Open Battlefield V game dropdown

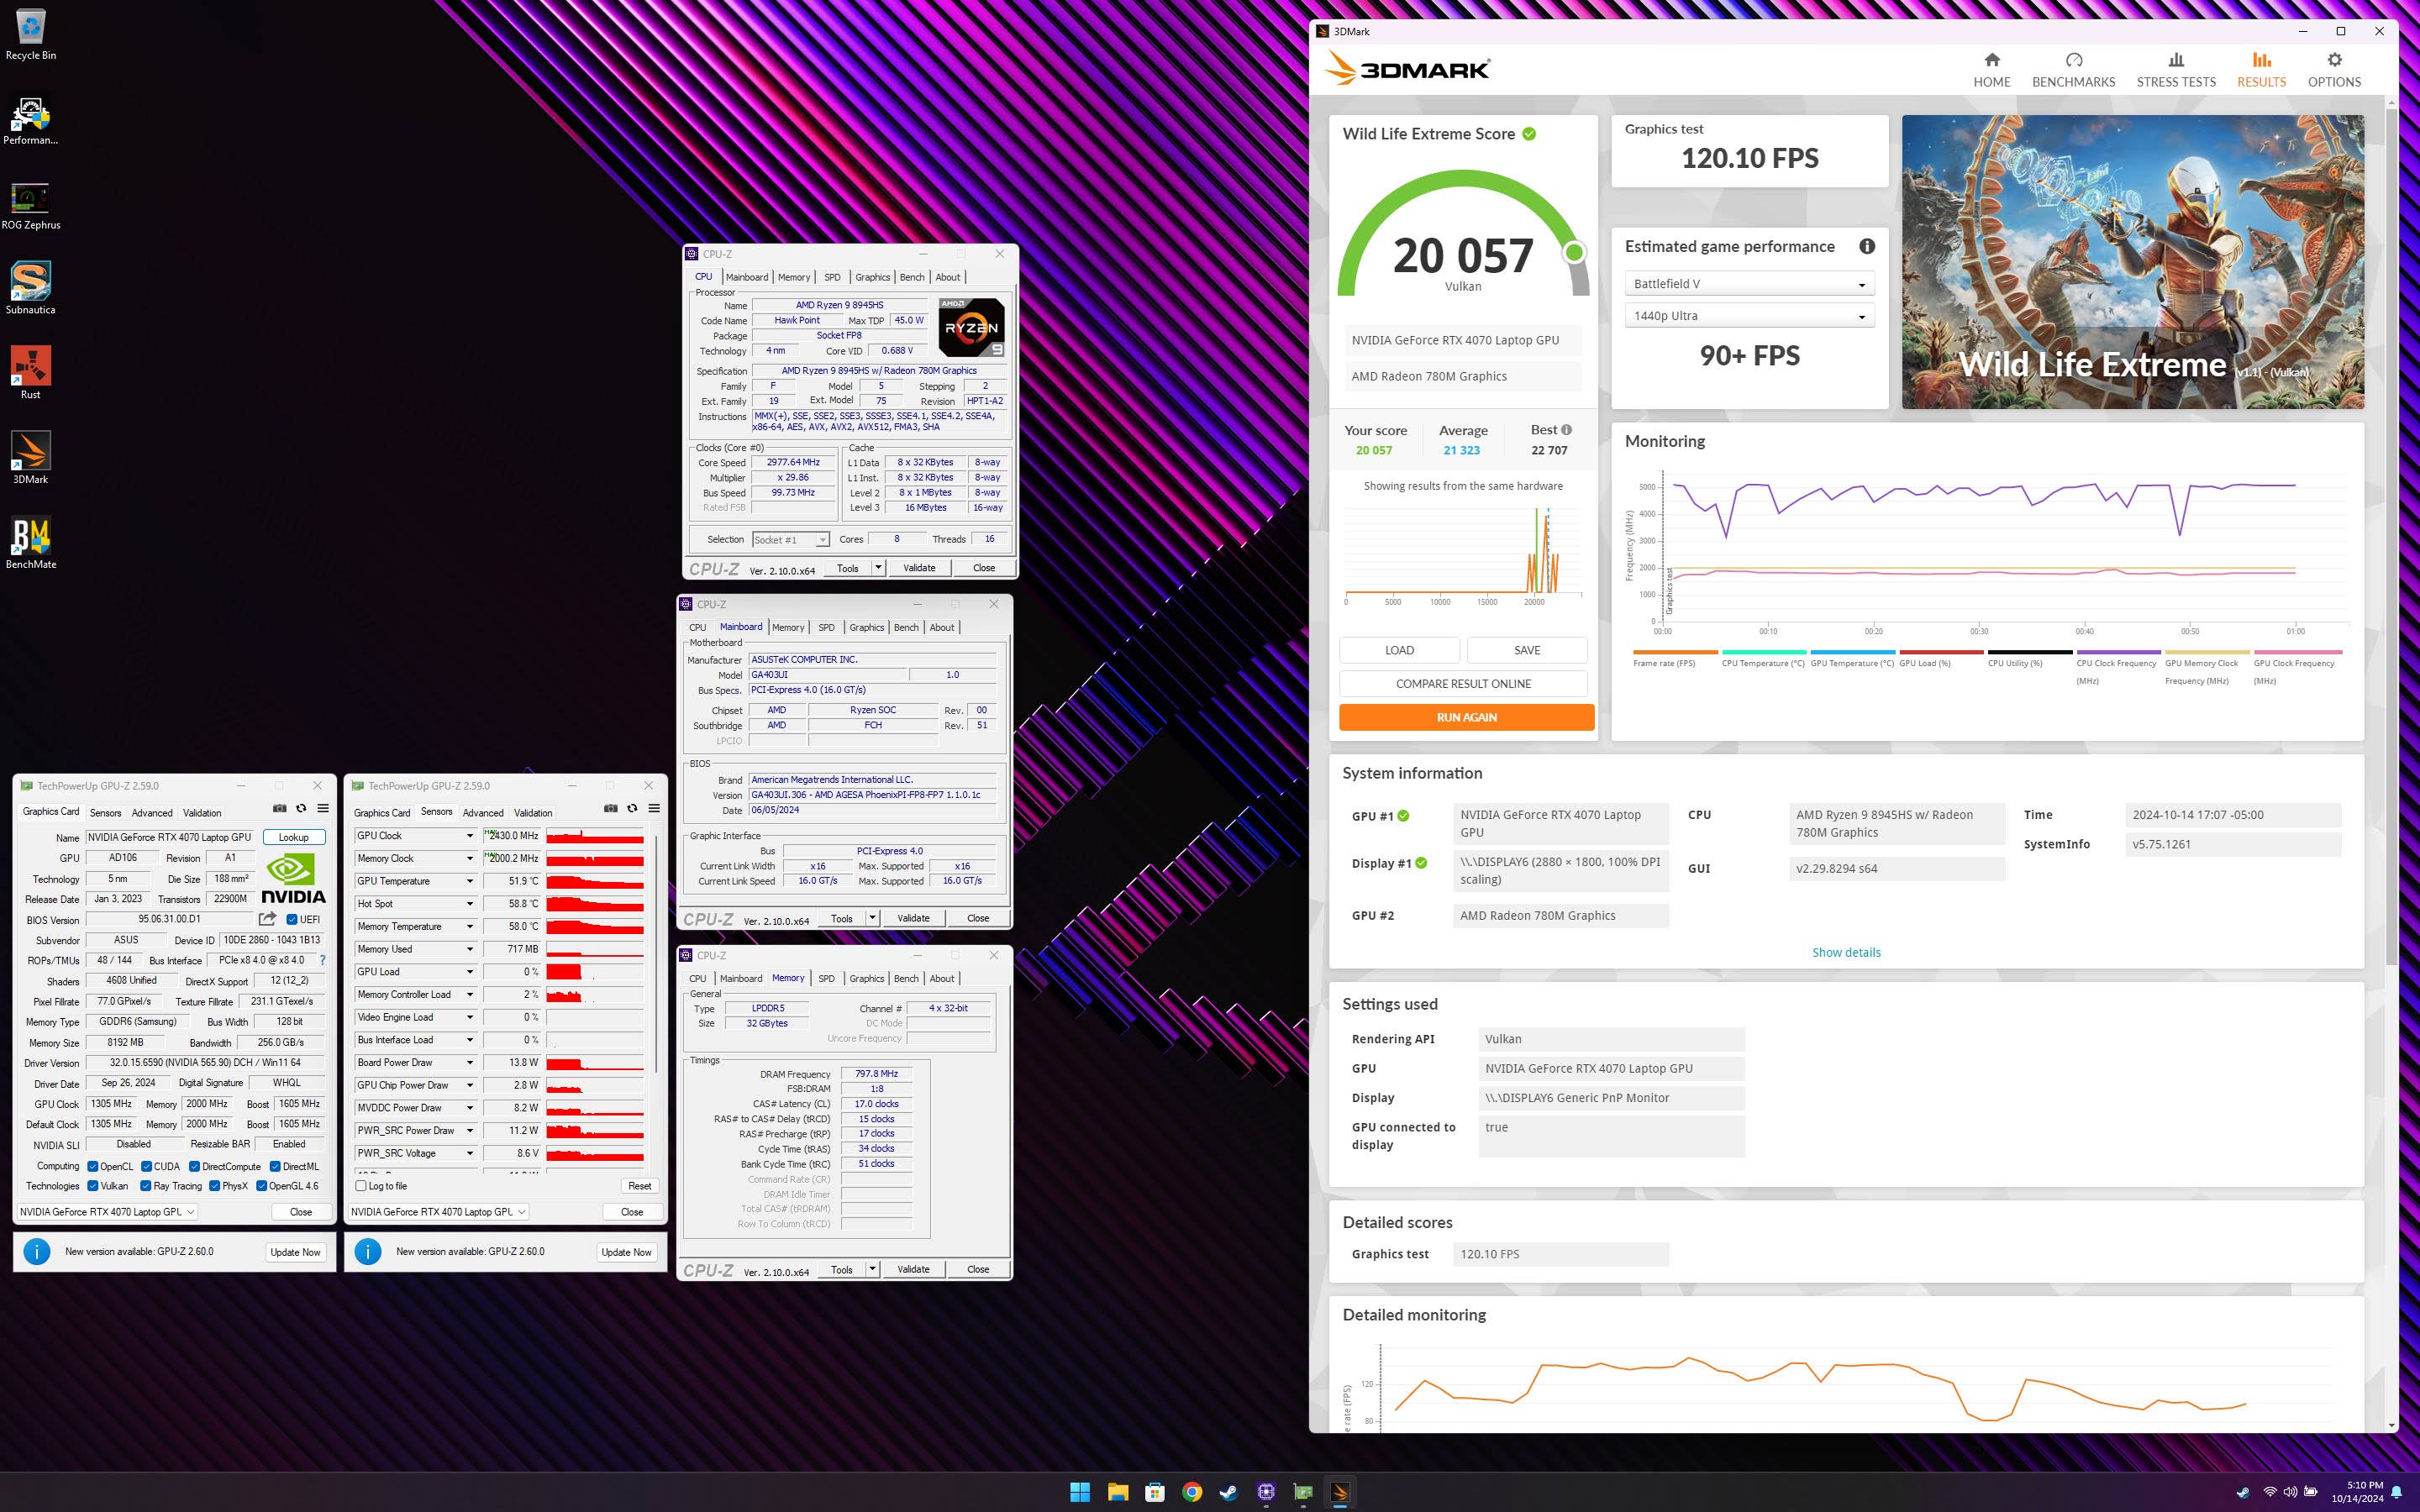(x=1749, y=284)
